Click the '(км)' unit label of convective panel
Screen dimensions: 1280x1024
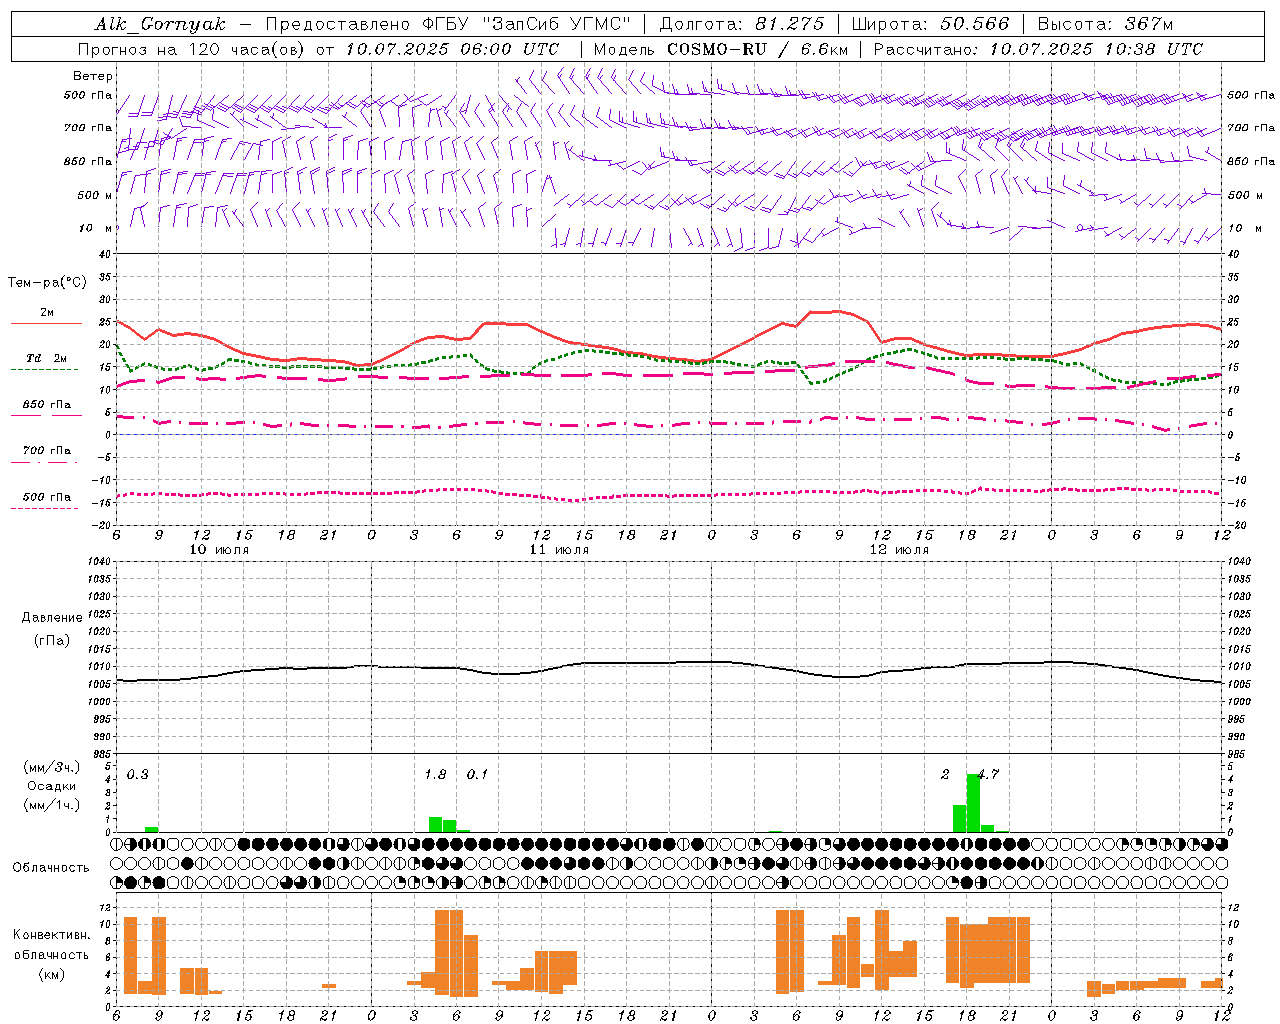pyautogui.click(x=51, y=974)
